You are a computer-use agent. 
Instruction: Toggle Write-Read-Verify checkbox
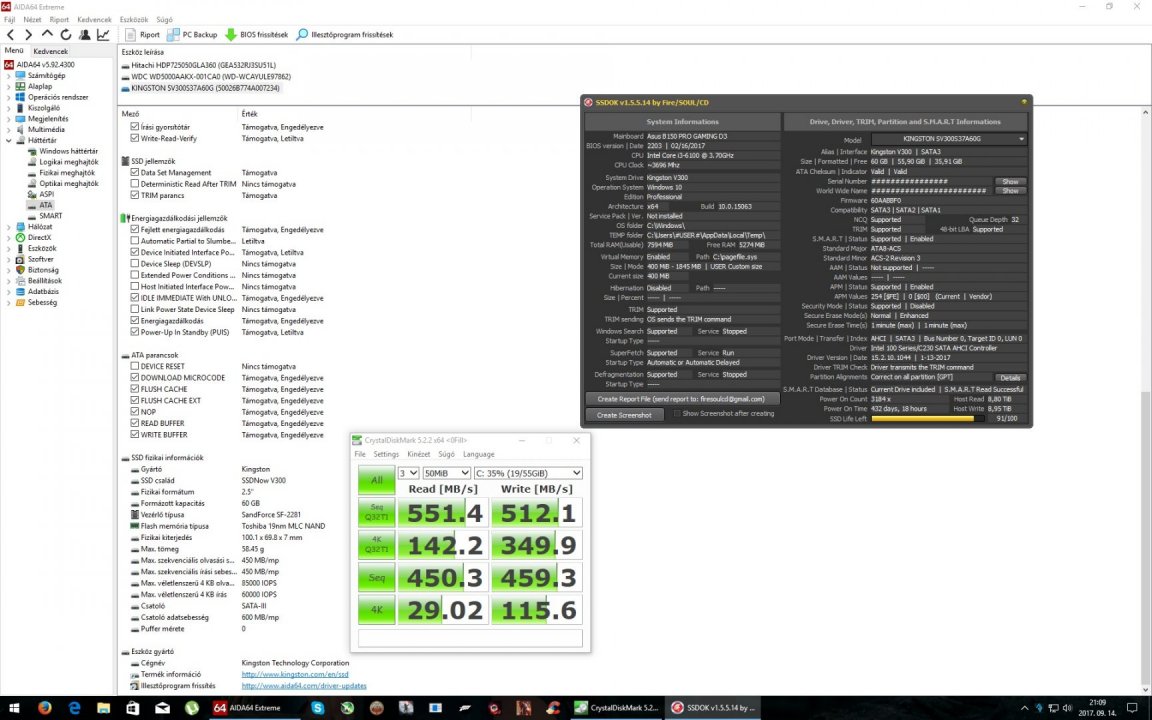coord(134,138)
